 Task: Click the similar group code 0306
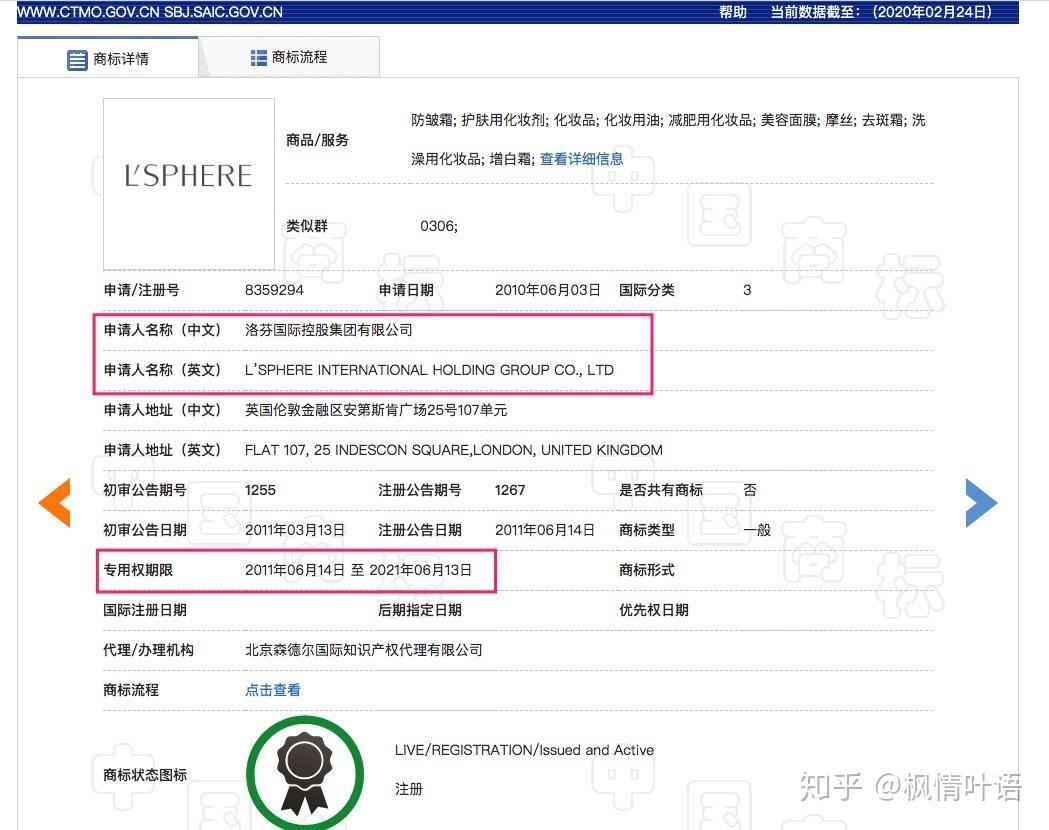pos(438,226)
